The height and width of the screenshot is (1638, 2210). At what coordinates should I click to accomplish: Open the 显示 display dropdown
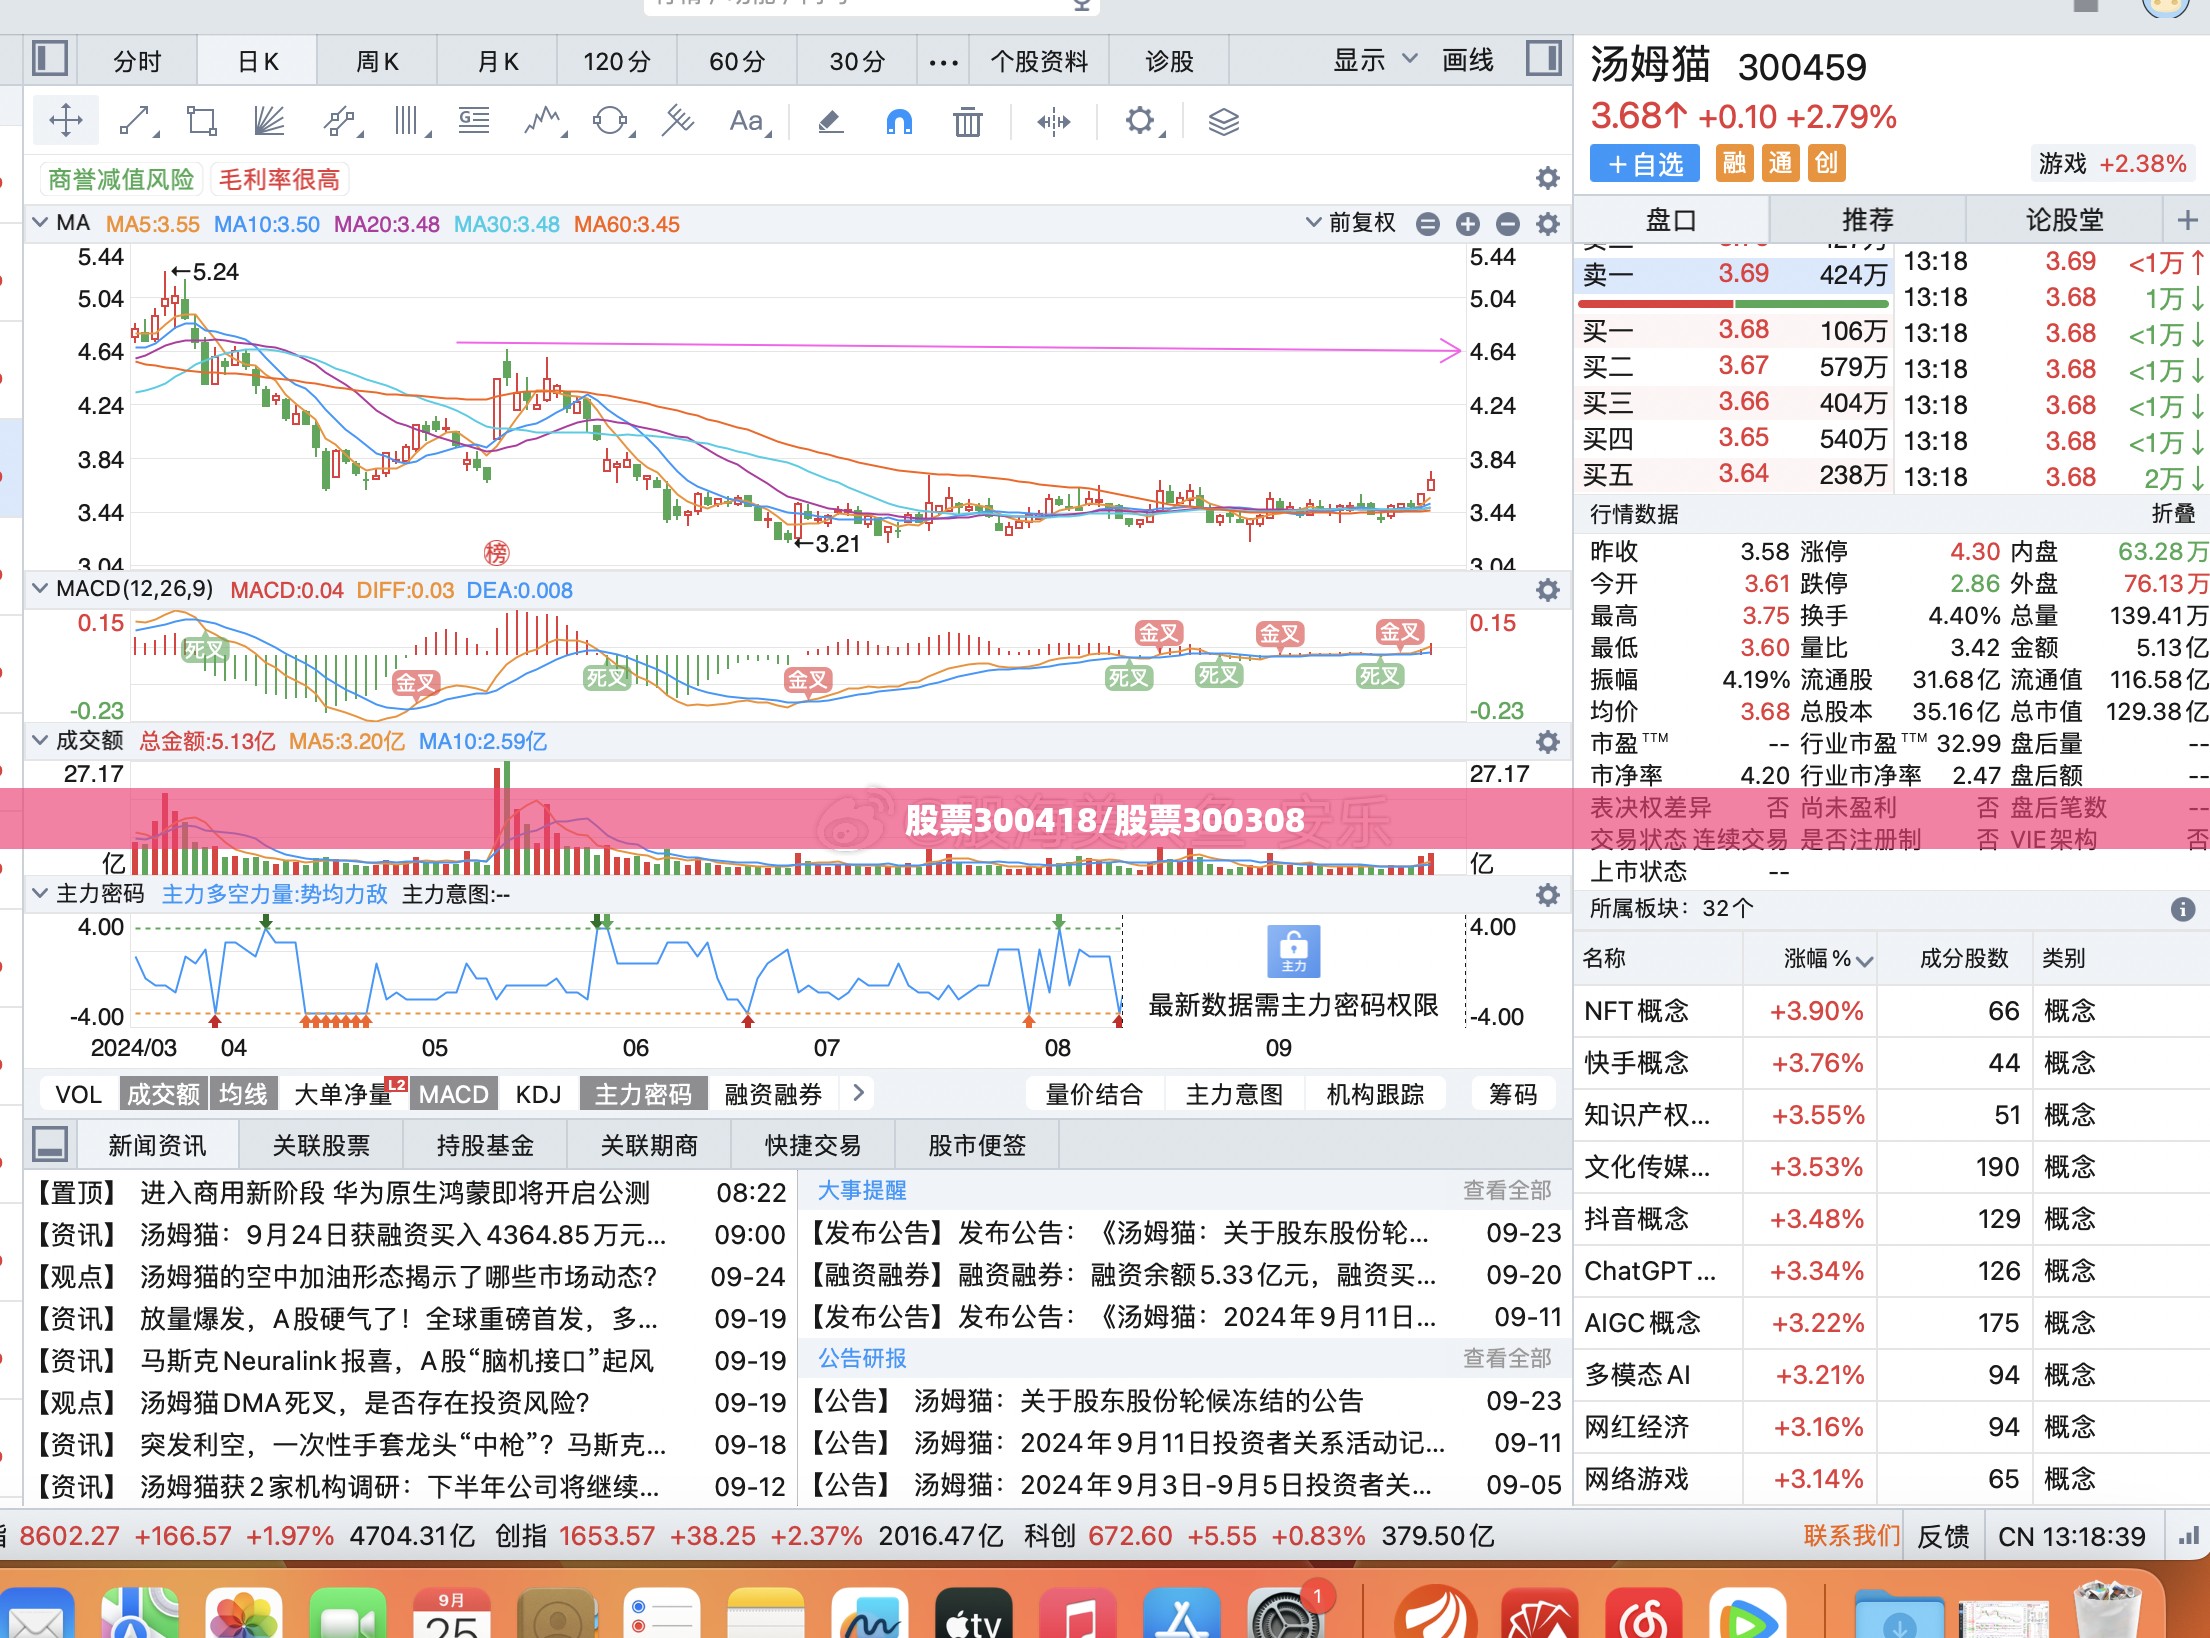click(x=1375, y=60)
